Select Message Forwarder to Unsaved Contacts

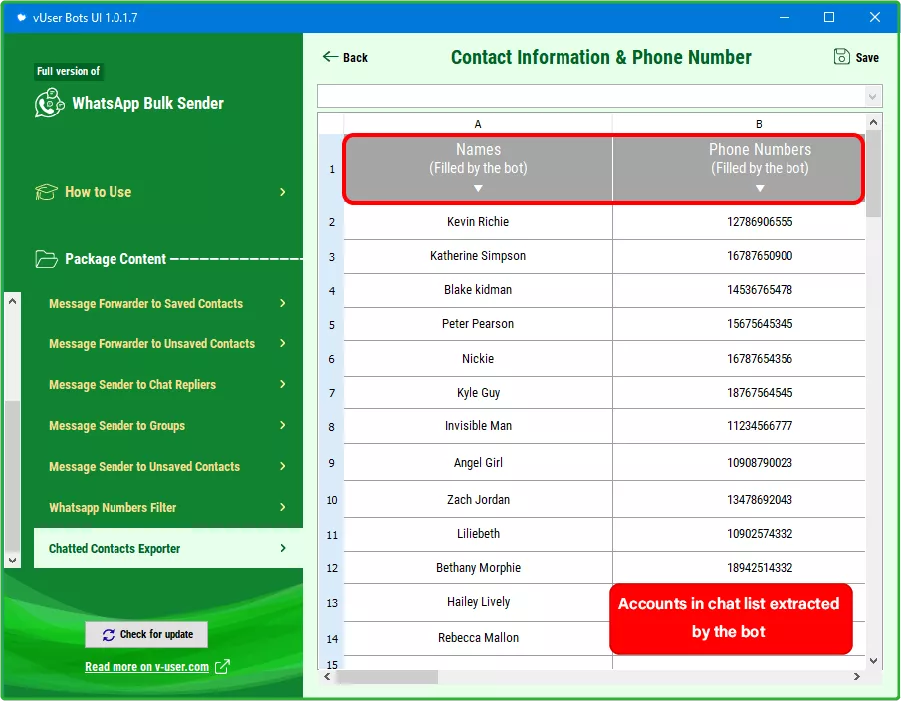click(152, 344)
